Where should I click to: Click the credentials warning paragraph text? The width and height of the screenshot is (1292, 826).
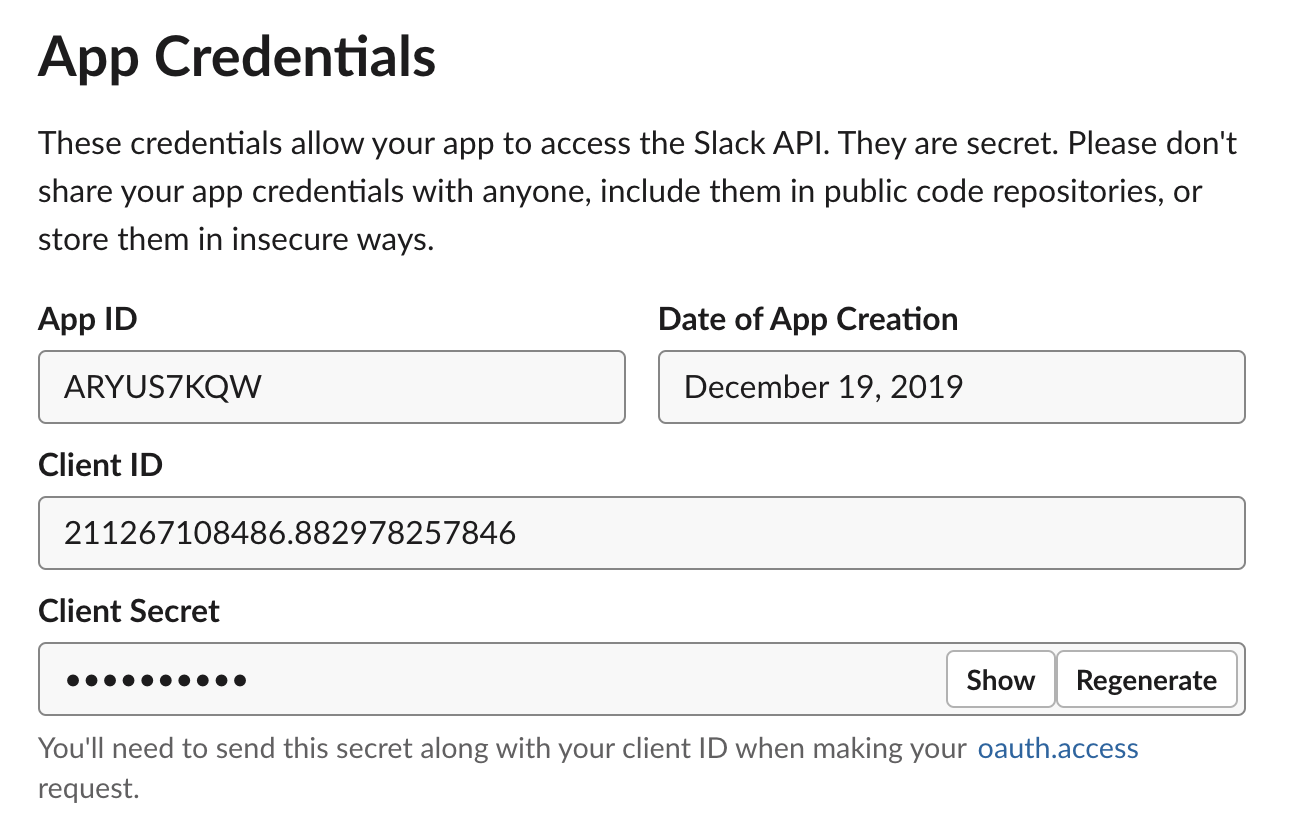click(x=637, y=192)
